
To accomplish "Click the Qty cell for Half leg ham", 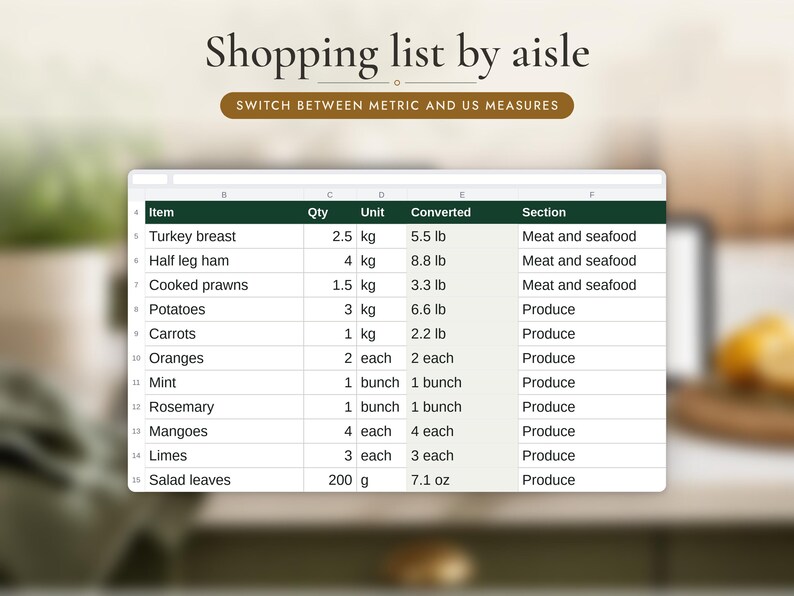I will coord(330,261).
